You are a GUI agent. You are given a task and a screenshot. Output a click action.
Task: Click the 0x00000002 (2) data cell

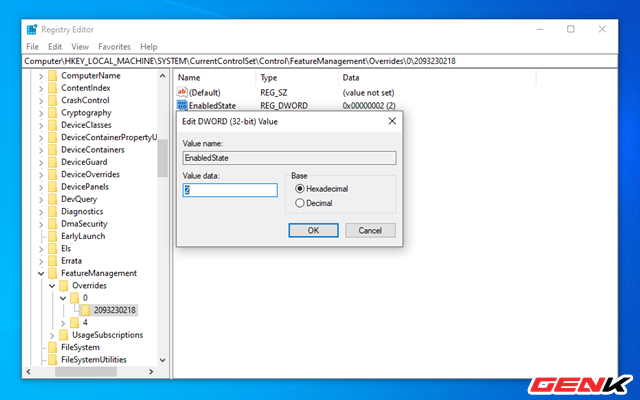369,105
